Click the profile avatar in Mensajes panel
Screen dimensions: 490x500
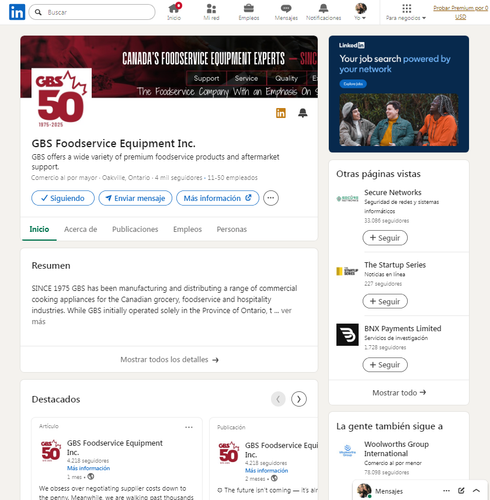point(364,491)
